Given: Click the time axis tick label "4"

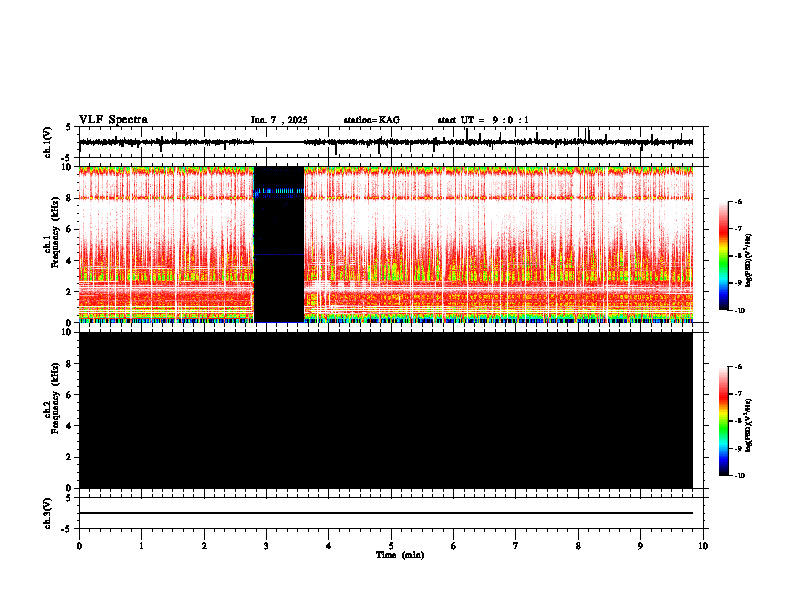Looking at the screenshot, I should point(329,546).
